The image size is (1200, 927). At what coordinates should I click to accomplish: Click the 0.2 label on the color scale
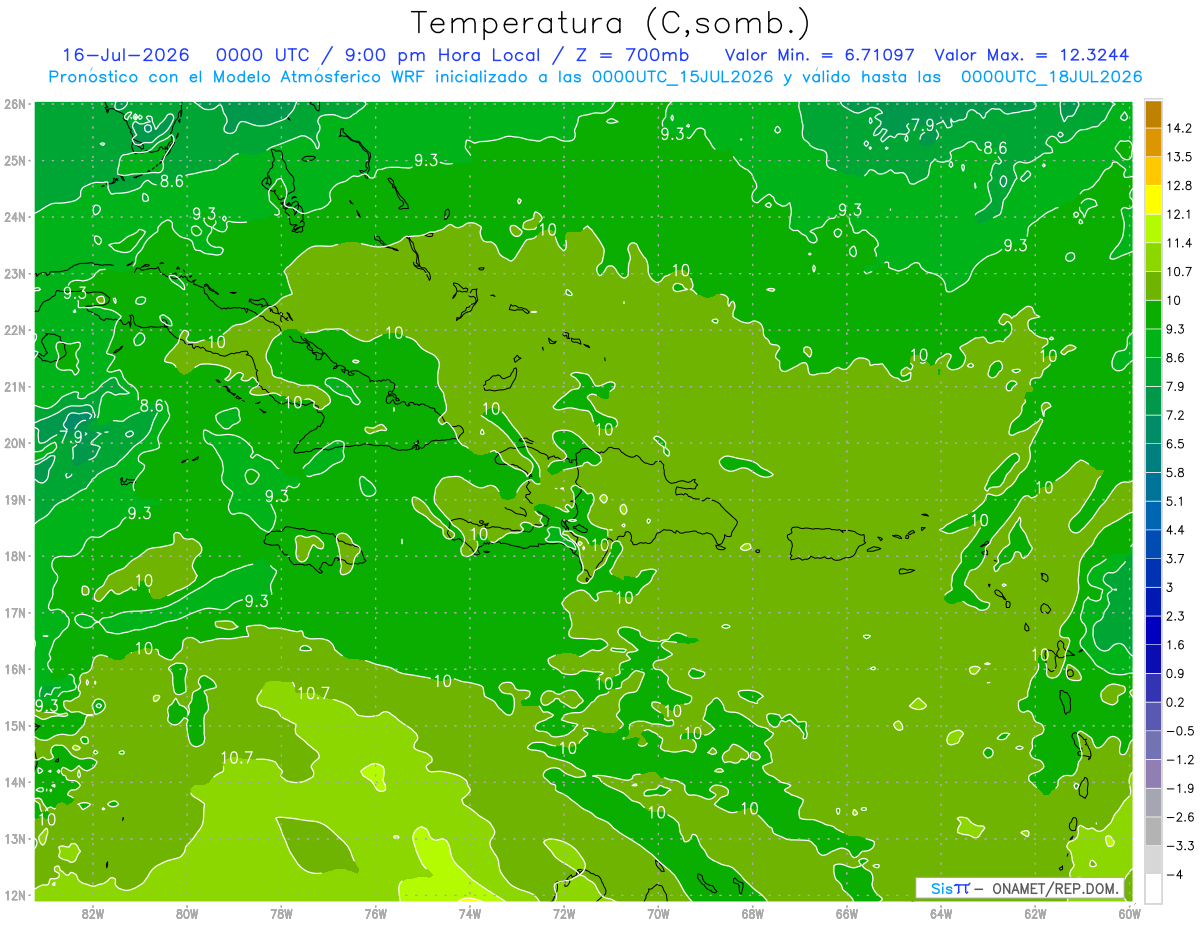pyautogui.click(x=1176, y=702)
